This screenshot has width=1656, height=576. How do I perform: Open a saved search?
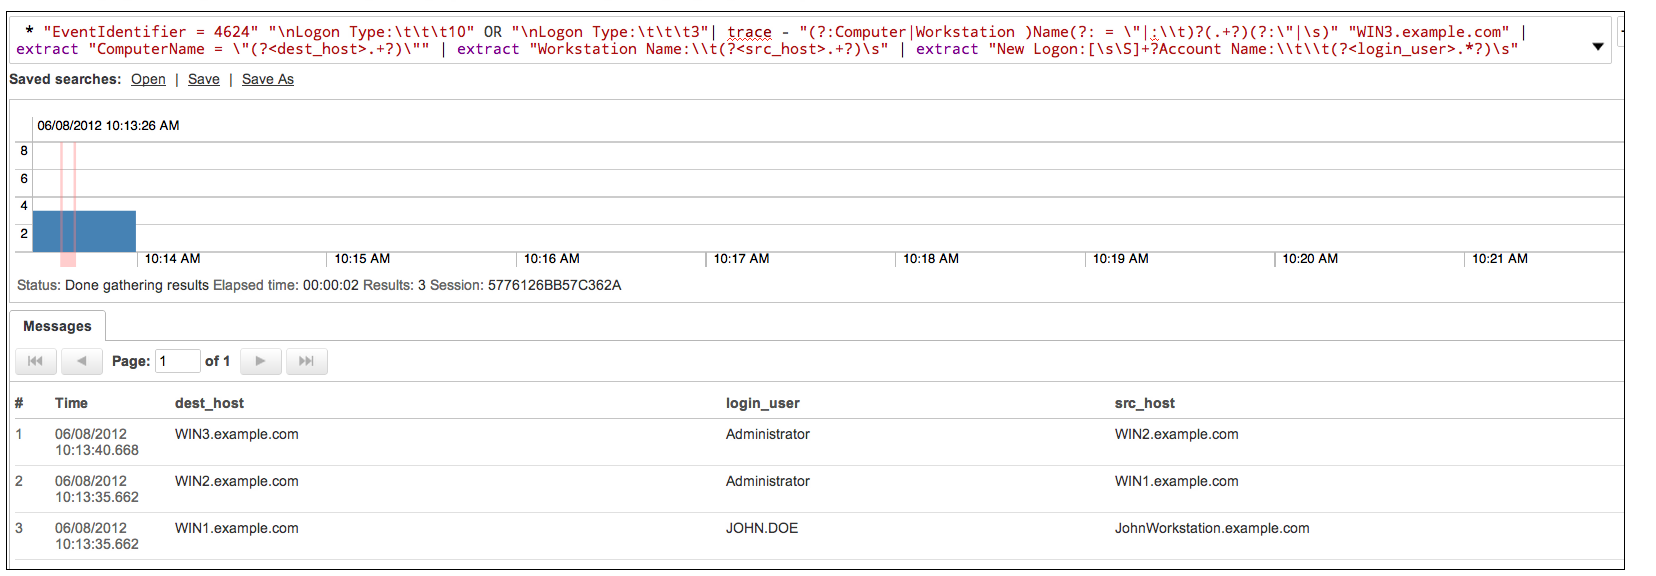[x=148, y=79]
